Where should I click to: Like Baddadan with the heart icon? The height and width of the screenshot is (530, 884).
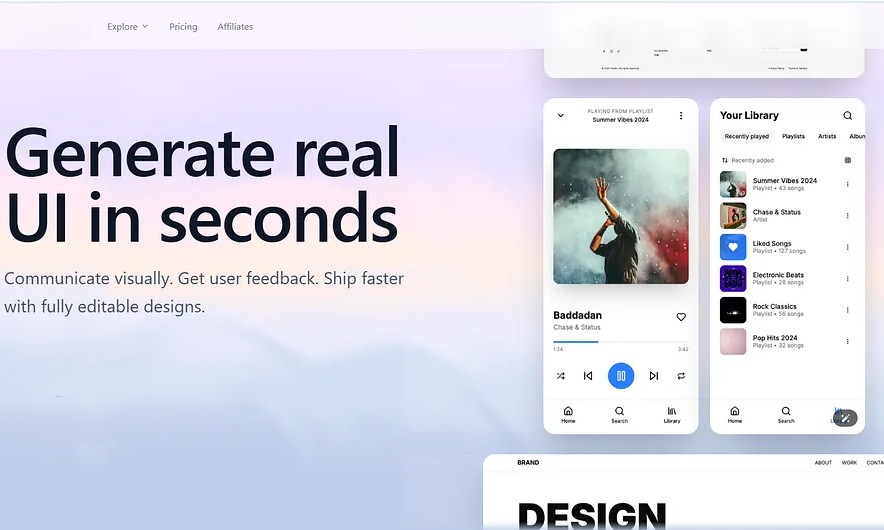[681, 317]
